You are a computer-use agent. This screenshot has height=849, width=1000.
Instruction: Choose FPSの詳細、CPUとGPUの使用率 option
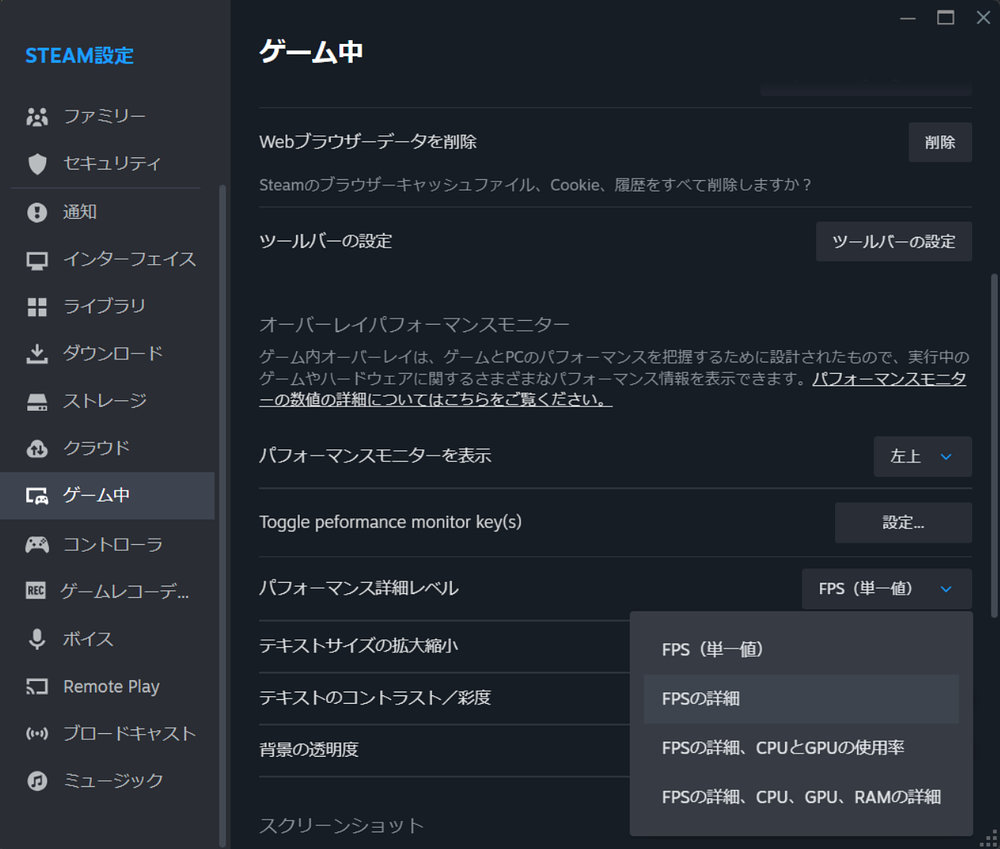(x=801, y=748)
